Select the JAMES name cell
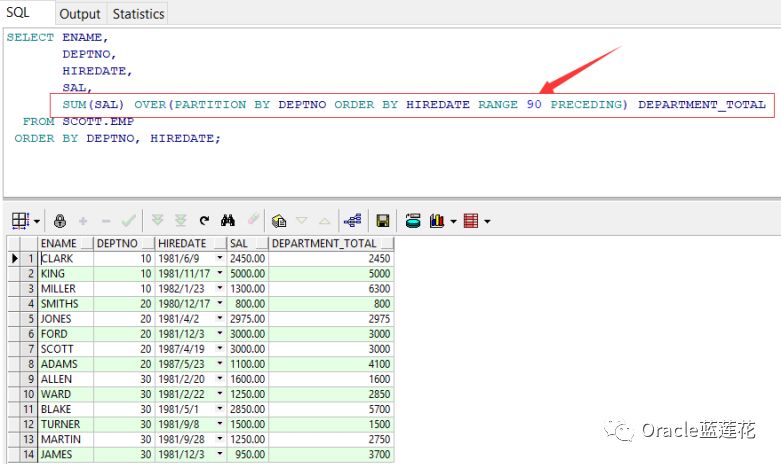The height and width of the screenshot is (464, 781). (x=66, y=455)
